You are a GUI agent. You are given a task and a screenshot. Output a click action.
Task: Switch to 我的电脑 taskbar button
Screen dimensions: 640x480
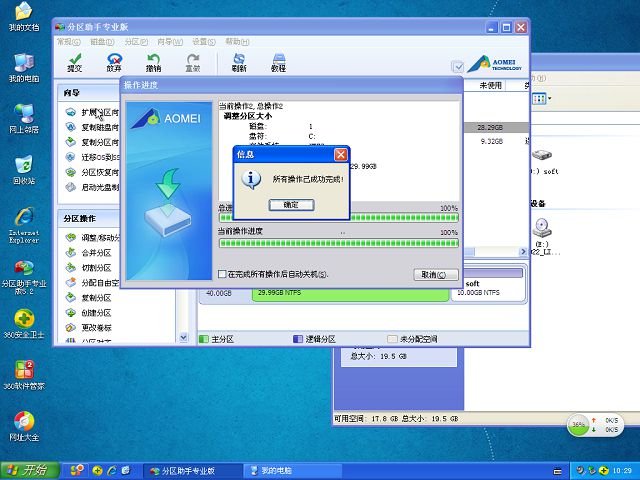[x=292, y=471]
